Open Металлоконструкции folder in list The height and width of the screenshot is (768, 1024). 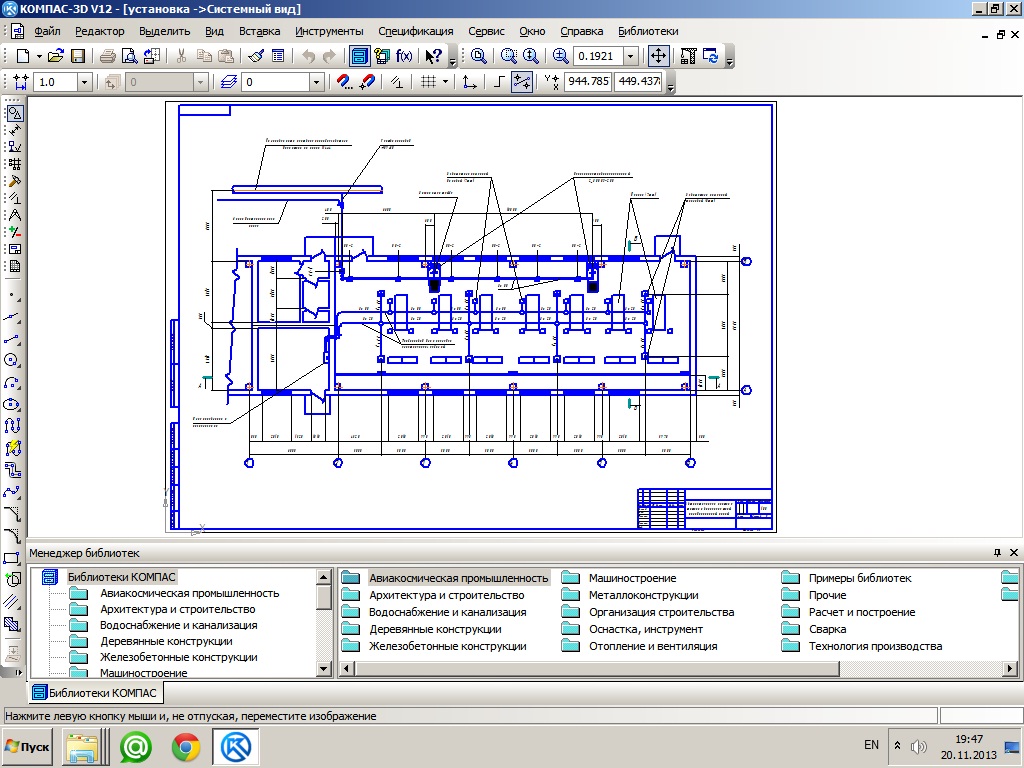click(x=643, y=595)
